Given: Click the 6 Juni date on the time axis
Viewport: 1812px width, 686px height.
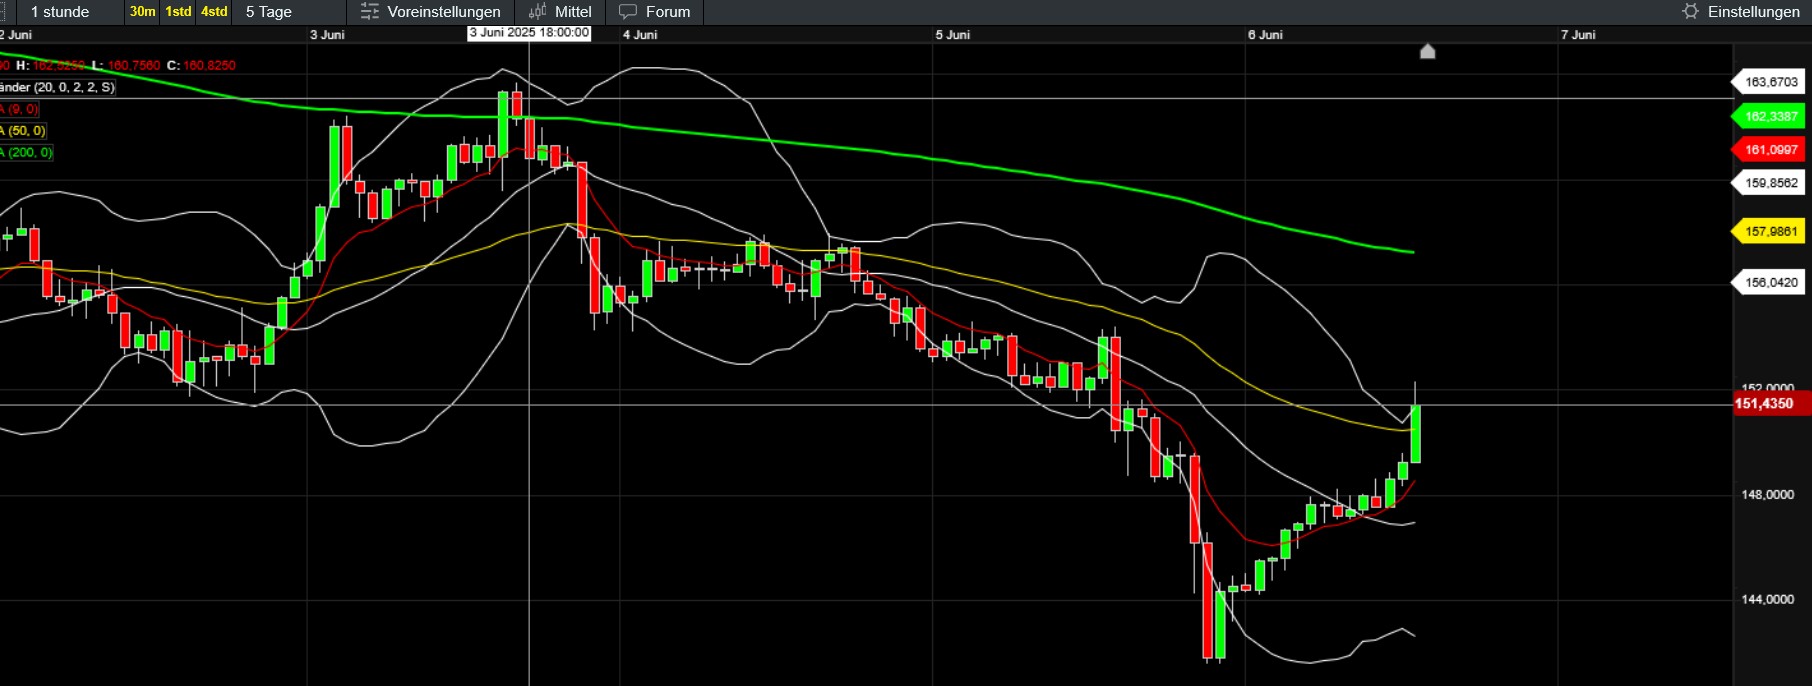Looking at the screenshot, I should click(1265, 35).
